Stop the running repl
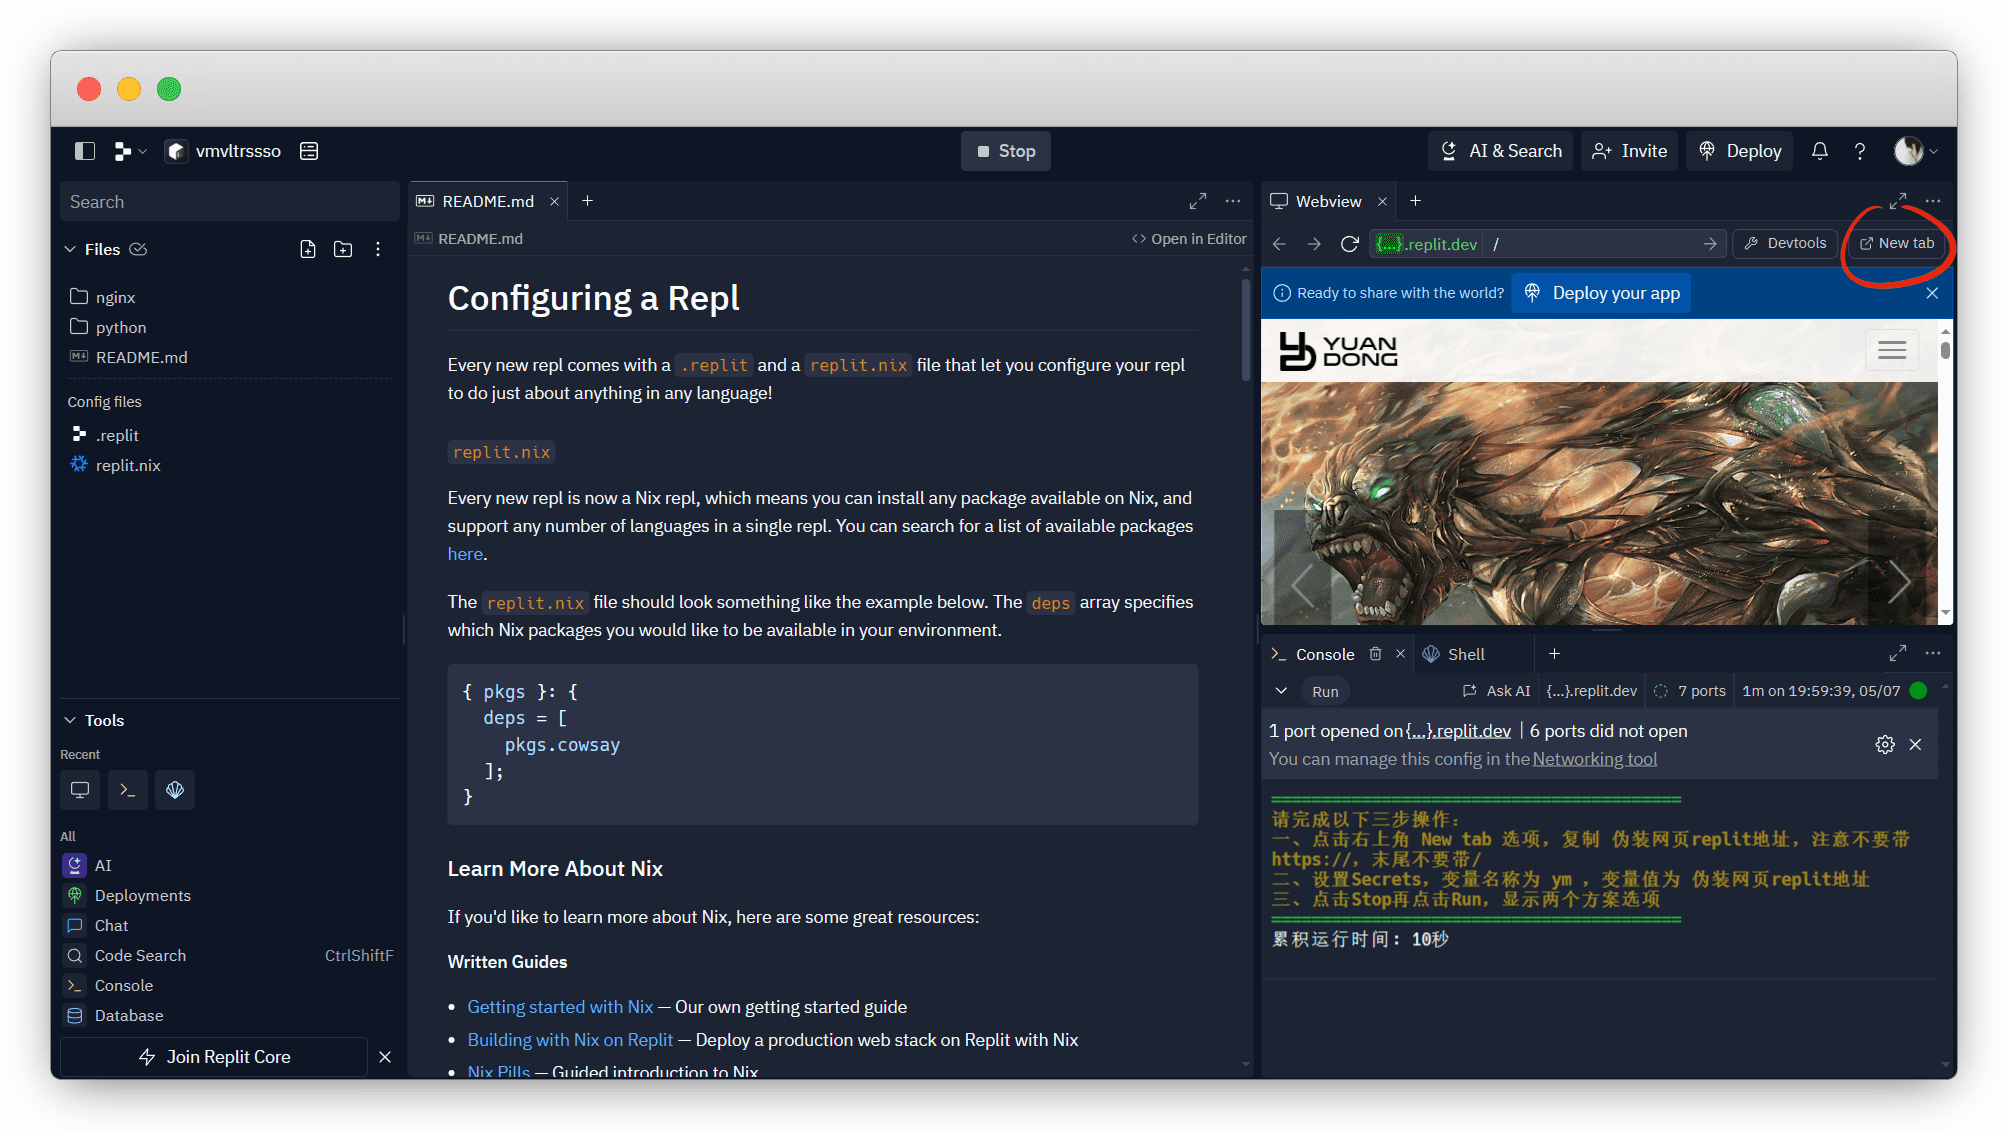 pos(1005,151)
